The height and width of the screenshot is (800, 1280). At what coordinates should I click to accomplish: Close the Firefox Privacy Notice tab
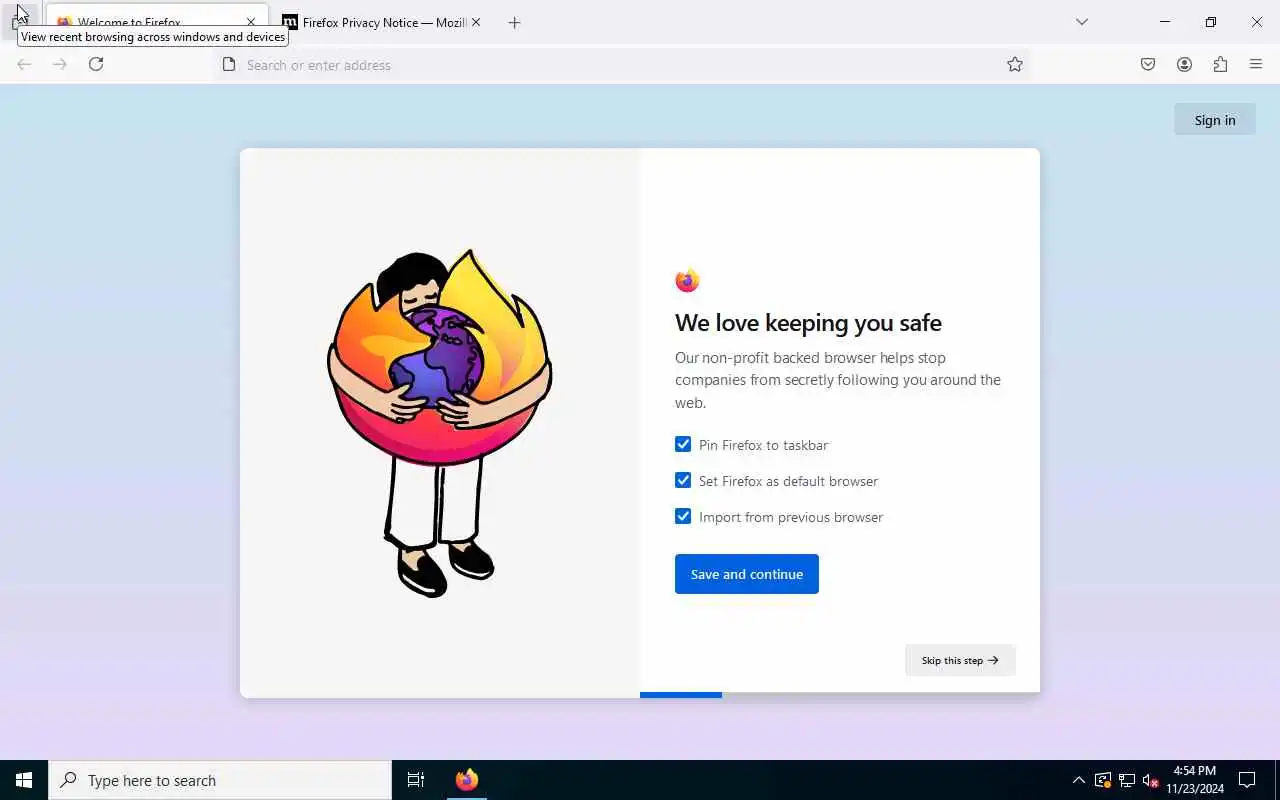coord(476,22)
